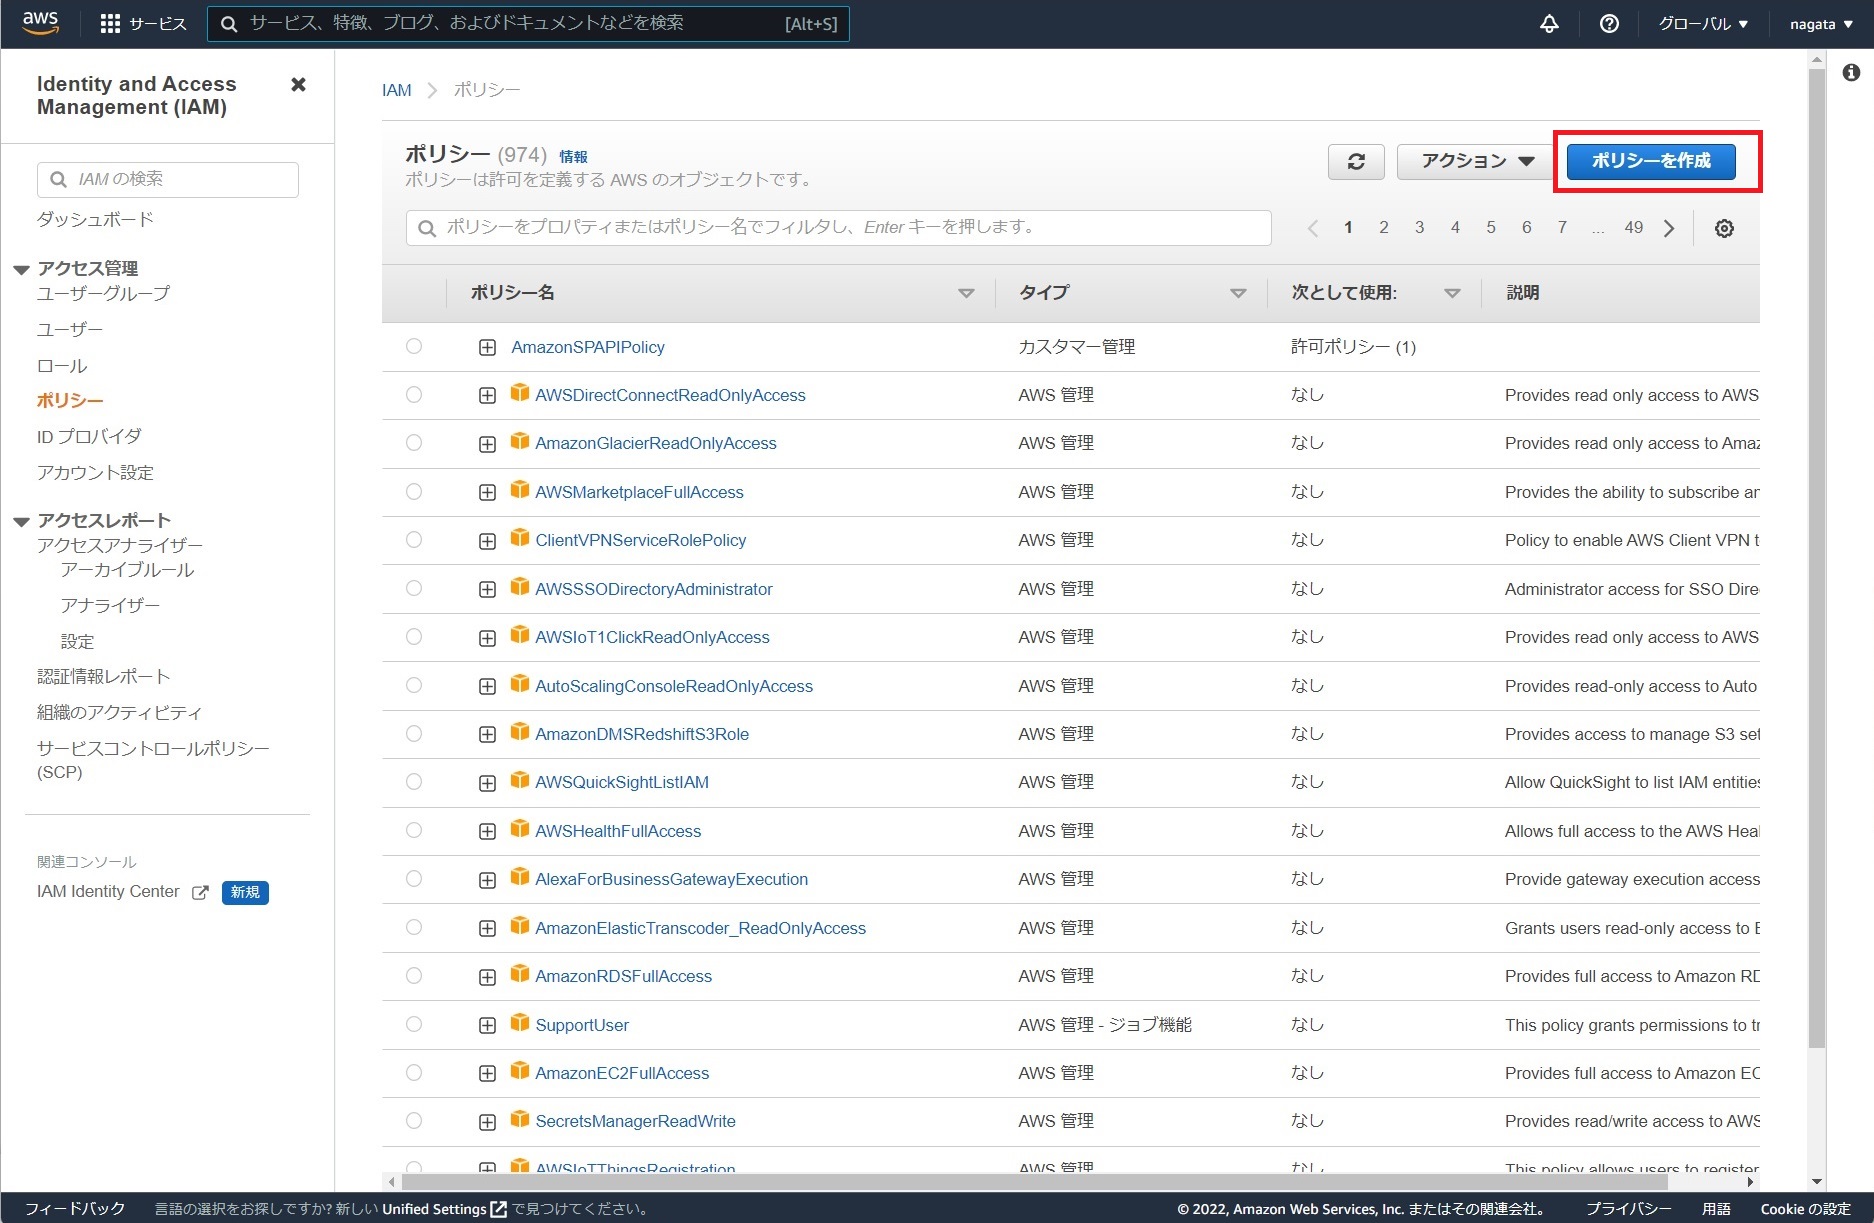Select the AmazonSPAPIPolicy radio button
1874x1223 pixels.
[x=414, y=346]
